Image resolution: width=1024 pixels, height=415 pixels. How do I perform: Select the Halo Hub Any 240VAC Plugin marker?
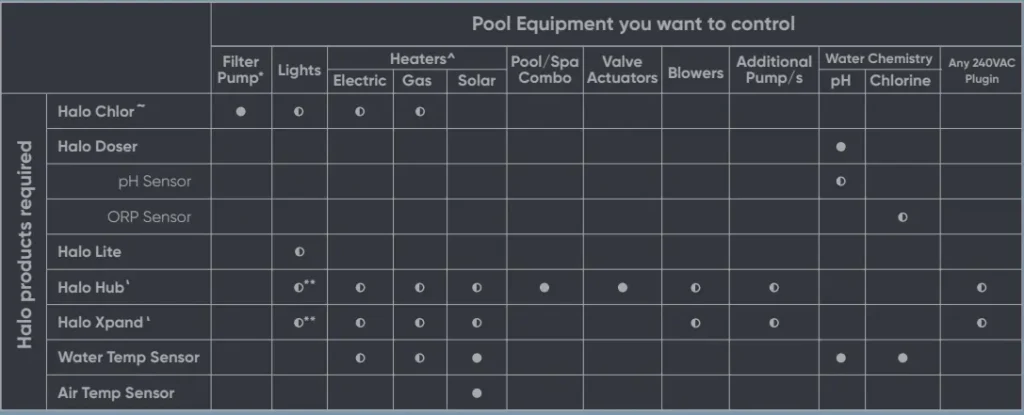pyautogui.click(x=981, y=287)
